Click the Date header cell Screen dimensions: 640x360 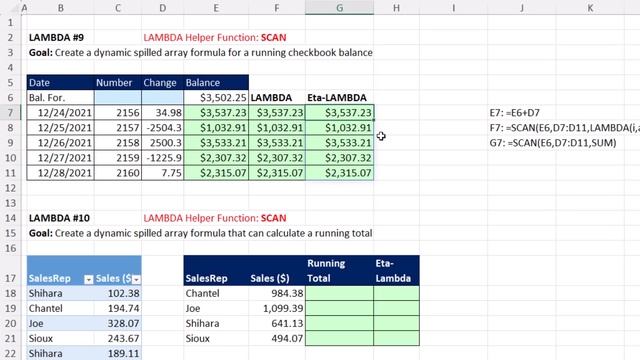pyautogui.click(x=60, y=82)
